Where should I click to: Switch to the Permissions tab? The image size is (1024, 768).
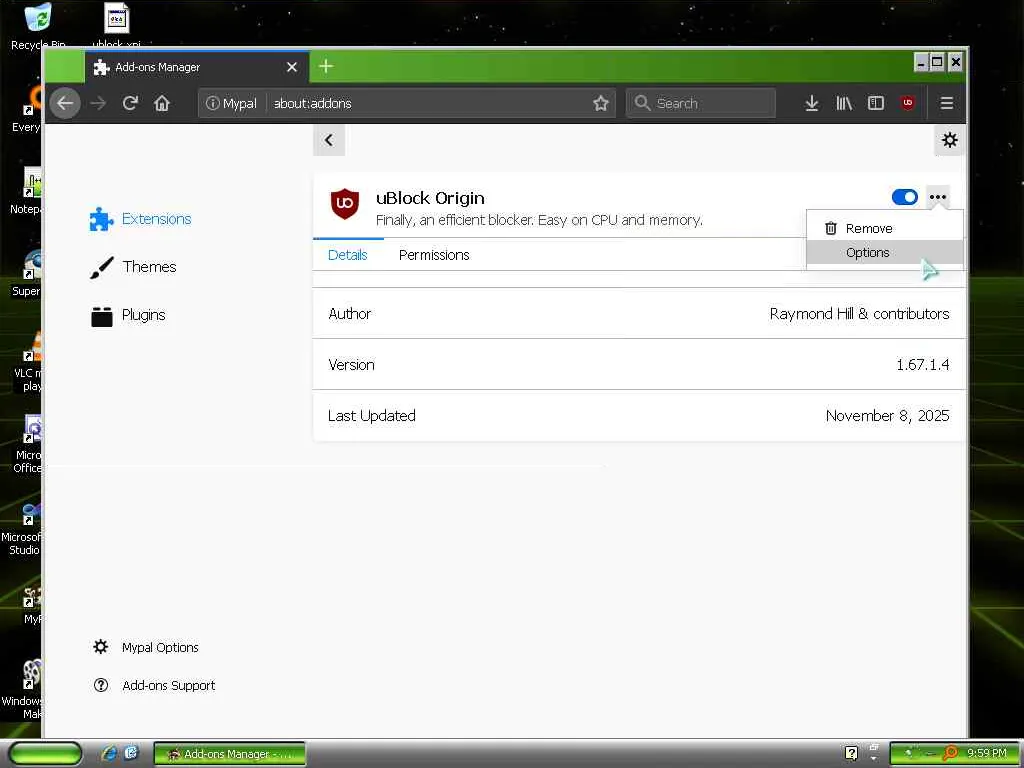(434, 255)
